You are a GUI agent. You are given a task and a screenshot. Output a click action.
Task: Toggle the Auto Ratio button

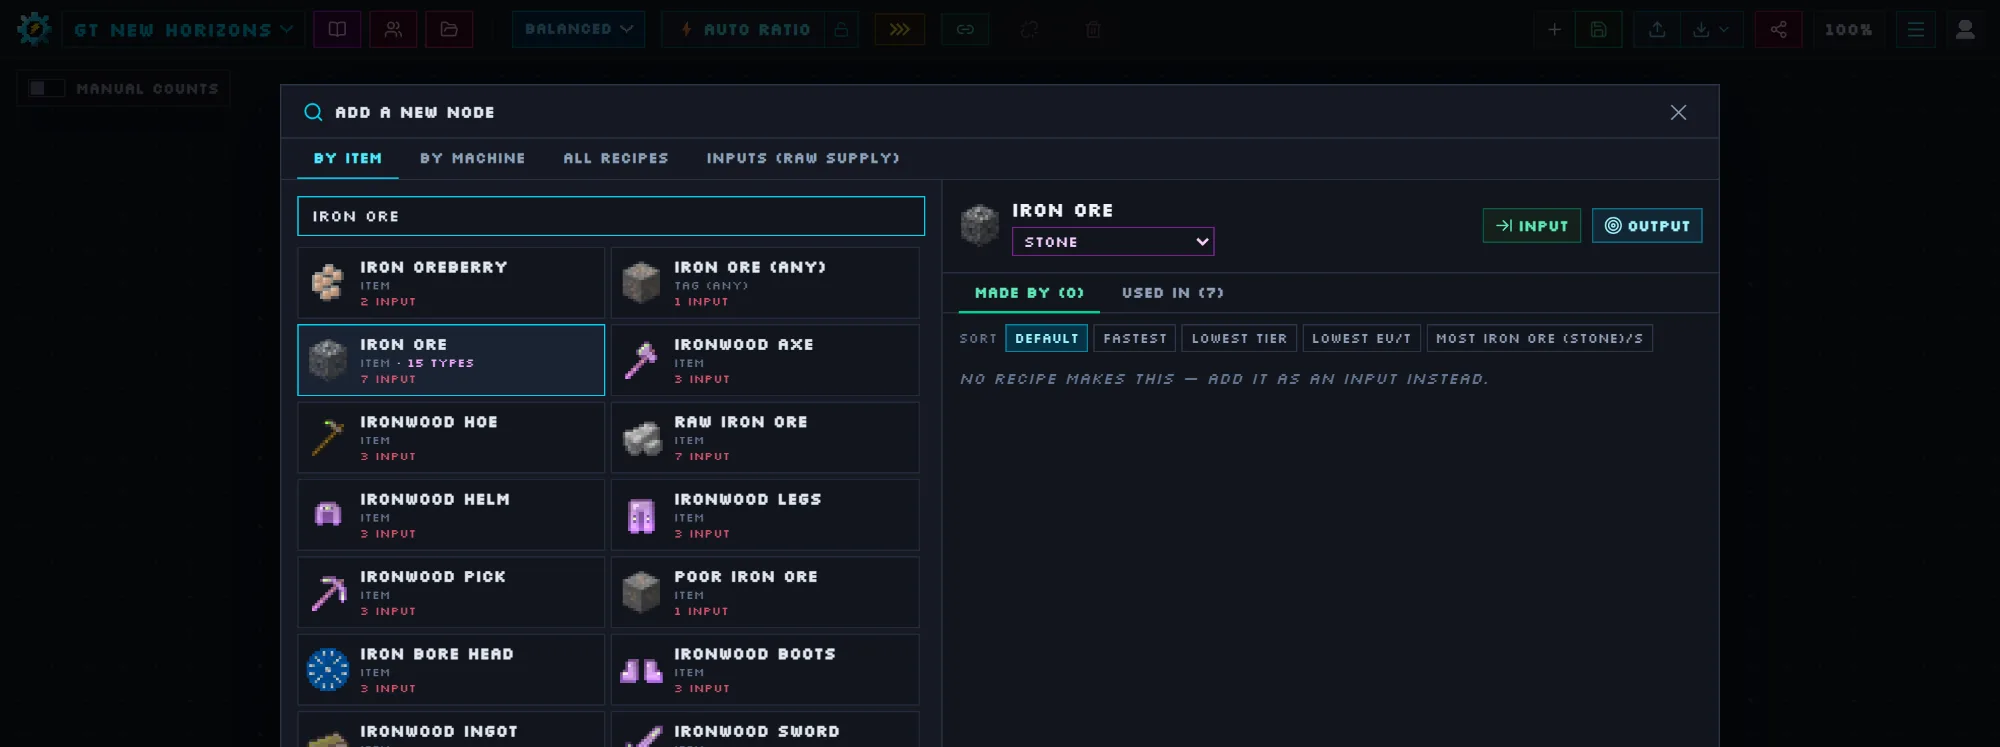pos(744,29)
